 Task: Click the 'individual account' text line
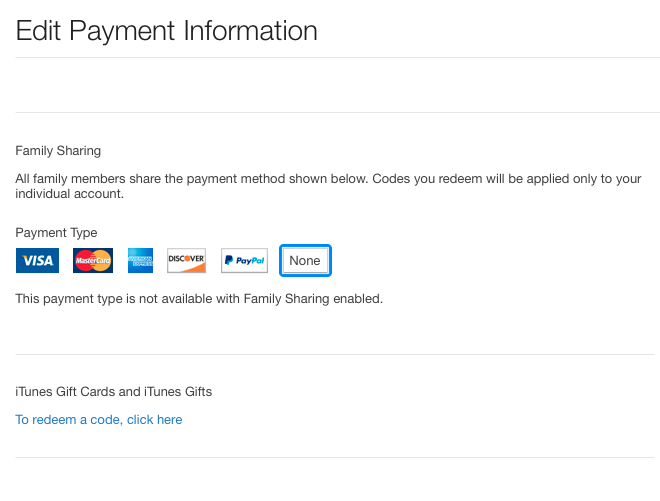coord(70,194)
